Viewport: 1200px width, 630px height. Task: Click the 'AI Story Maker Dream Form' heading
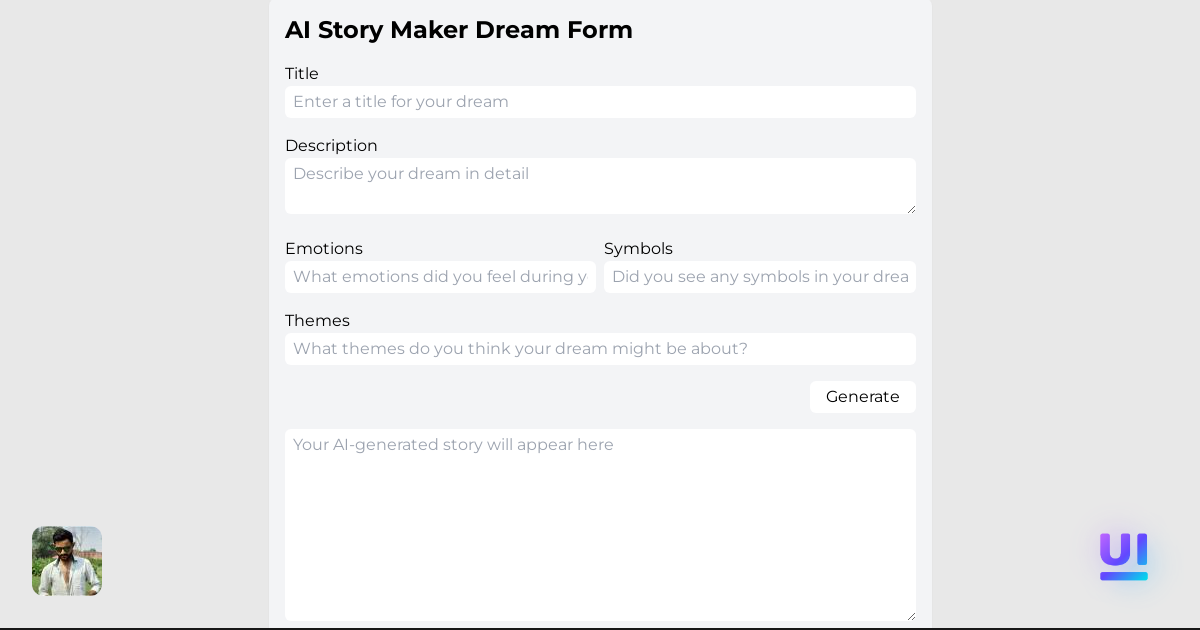pyautogui.click(x=459, y=30)
